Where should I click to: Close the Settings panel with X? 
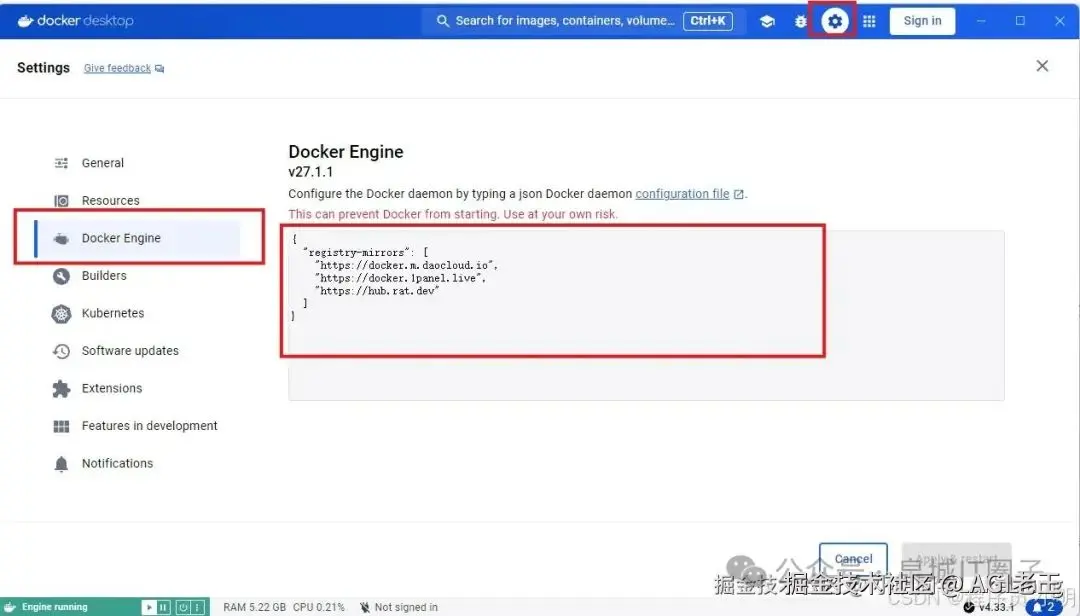(x=1042, y=65)
